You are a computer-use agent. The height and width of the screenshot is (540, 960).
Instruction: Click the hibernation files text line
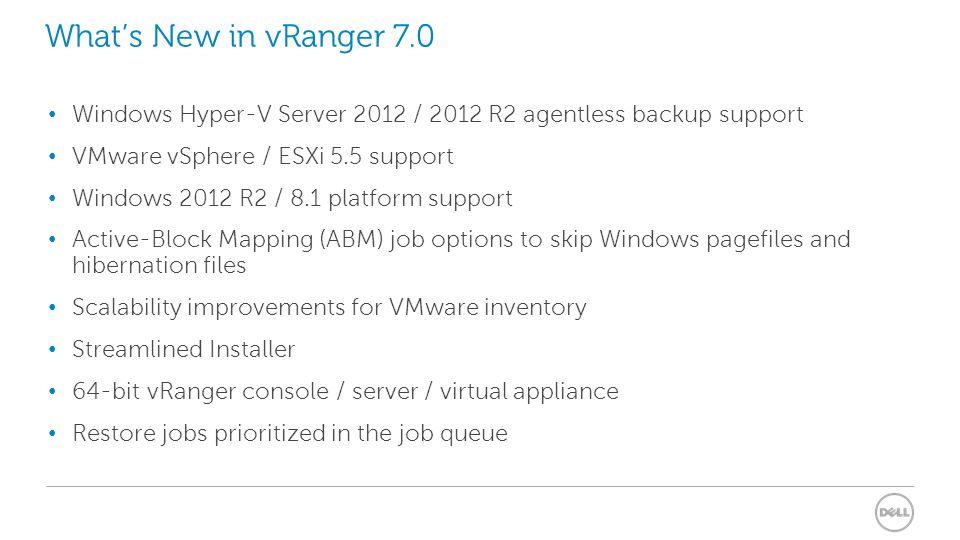click(159, 265)
